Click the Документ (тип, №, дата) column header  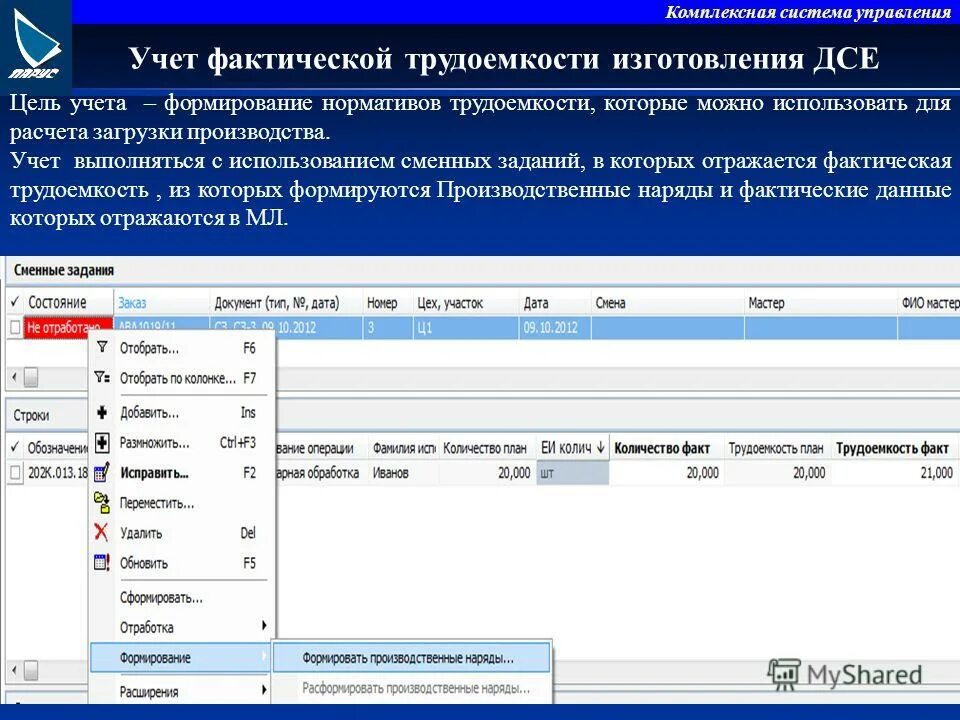[x=286, y=302]
